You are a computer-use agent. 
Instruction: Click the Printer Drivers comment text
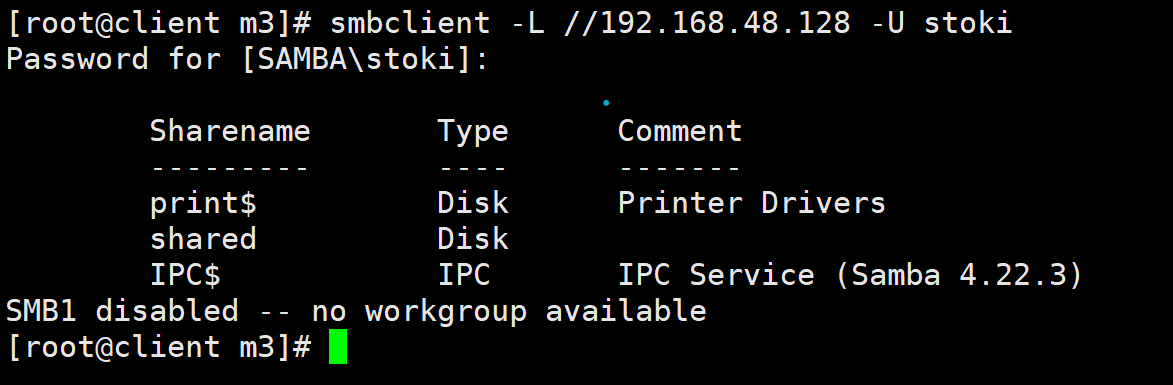click(x=751, y=203)
